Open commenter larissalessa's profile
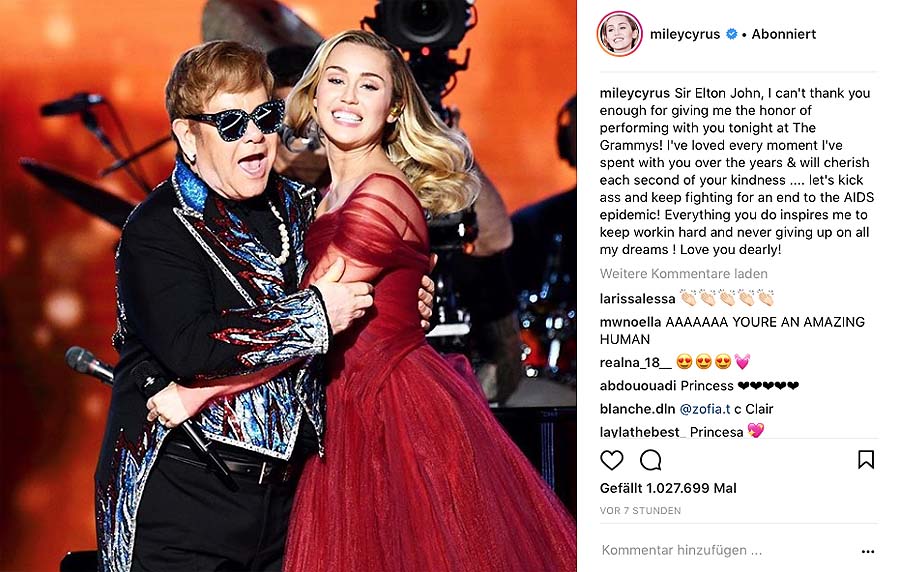This screenshot has width=900, height=572. coord(639,298)
